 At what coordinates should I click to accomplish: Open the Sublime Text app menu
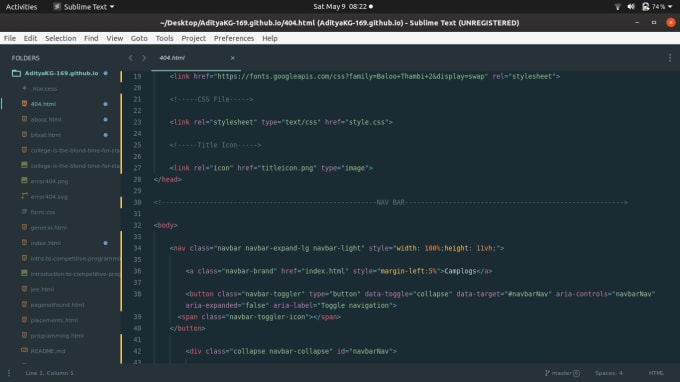pyautogui.click(x=84, y=7)
